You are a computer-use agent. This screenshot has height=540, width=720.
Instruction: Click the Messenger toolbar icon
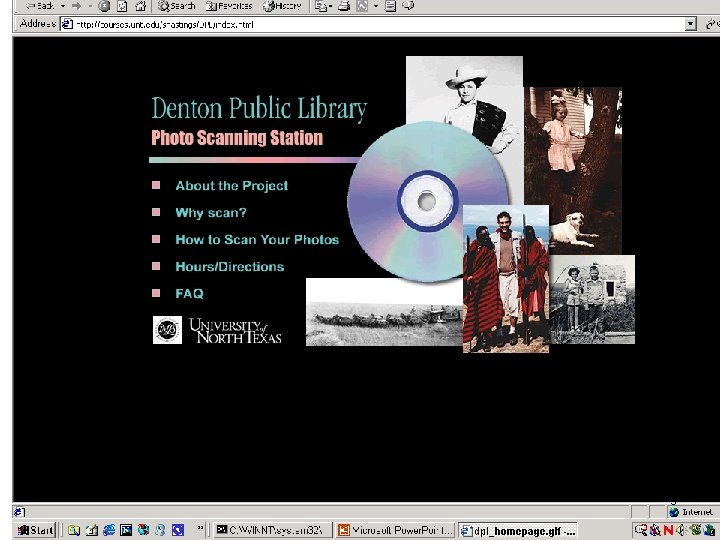pos(408,6)
